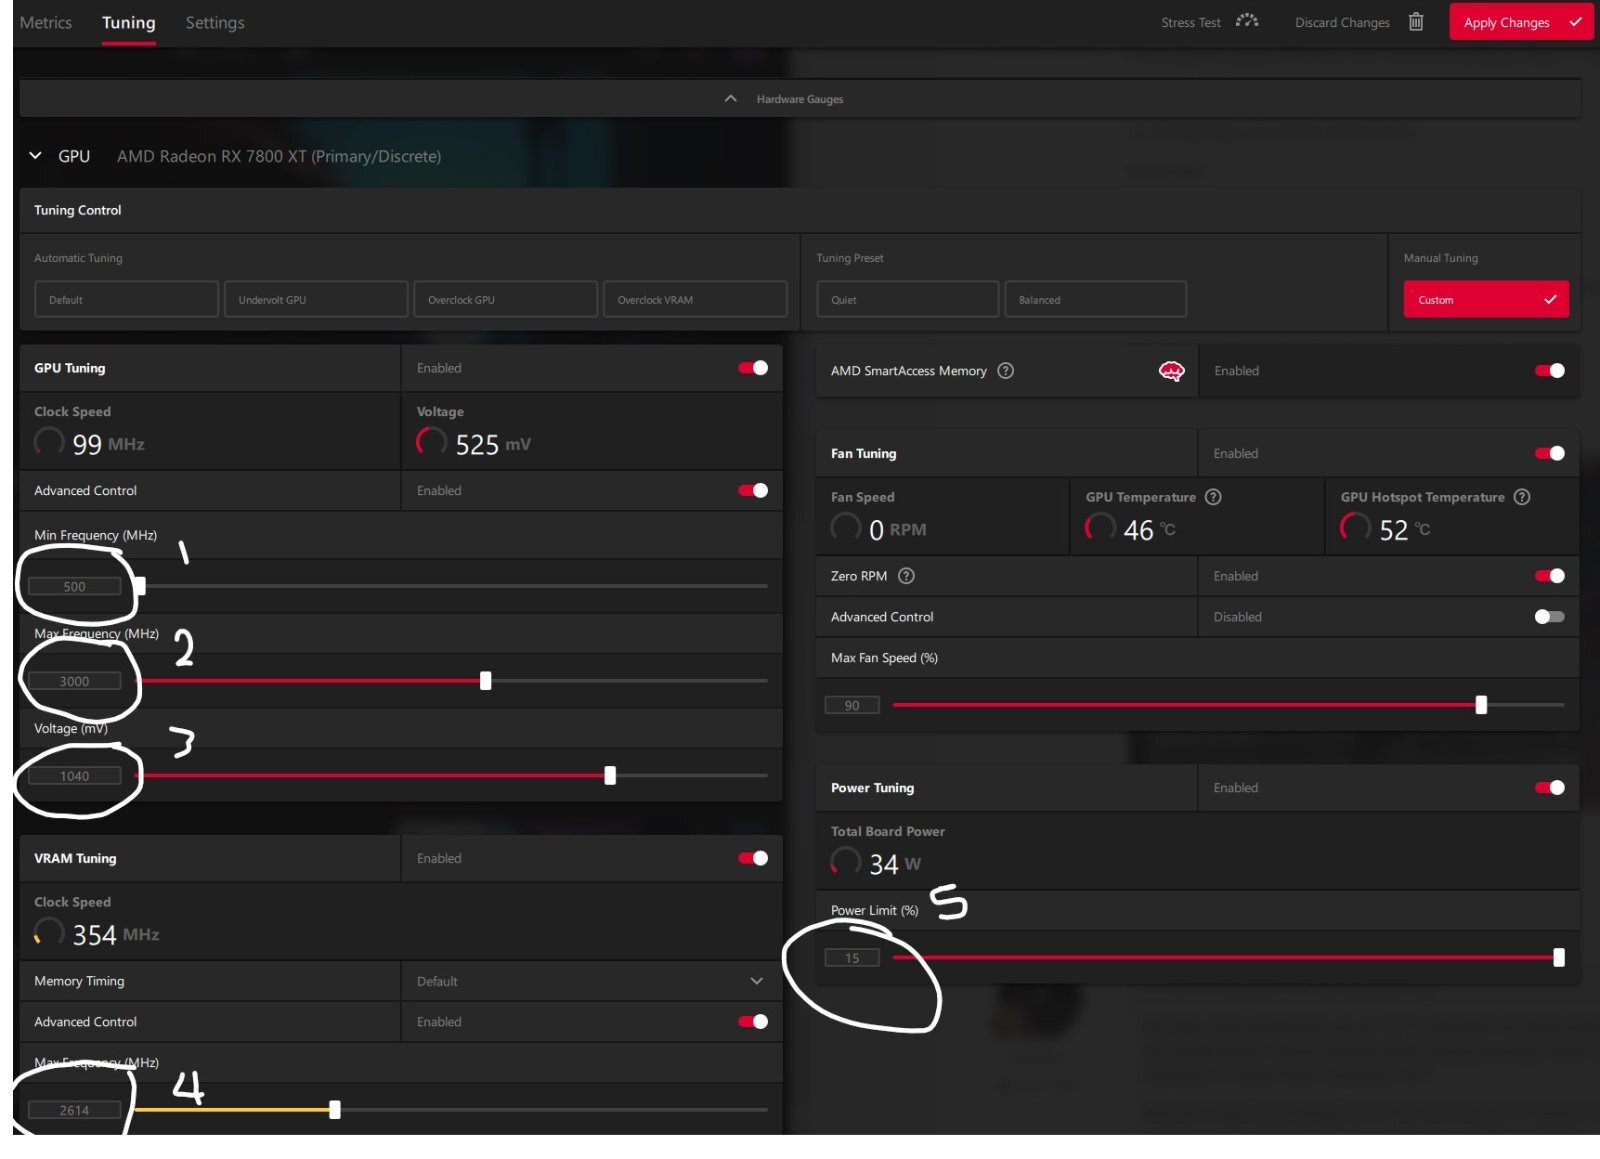The height and width of the screenshot is (1159, 1600).
Task: Switch to the Settings tab
Action: [215, 22]
